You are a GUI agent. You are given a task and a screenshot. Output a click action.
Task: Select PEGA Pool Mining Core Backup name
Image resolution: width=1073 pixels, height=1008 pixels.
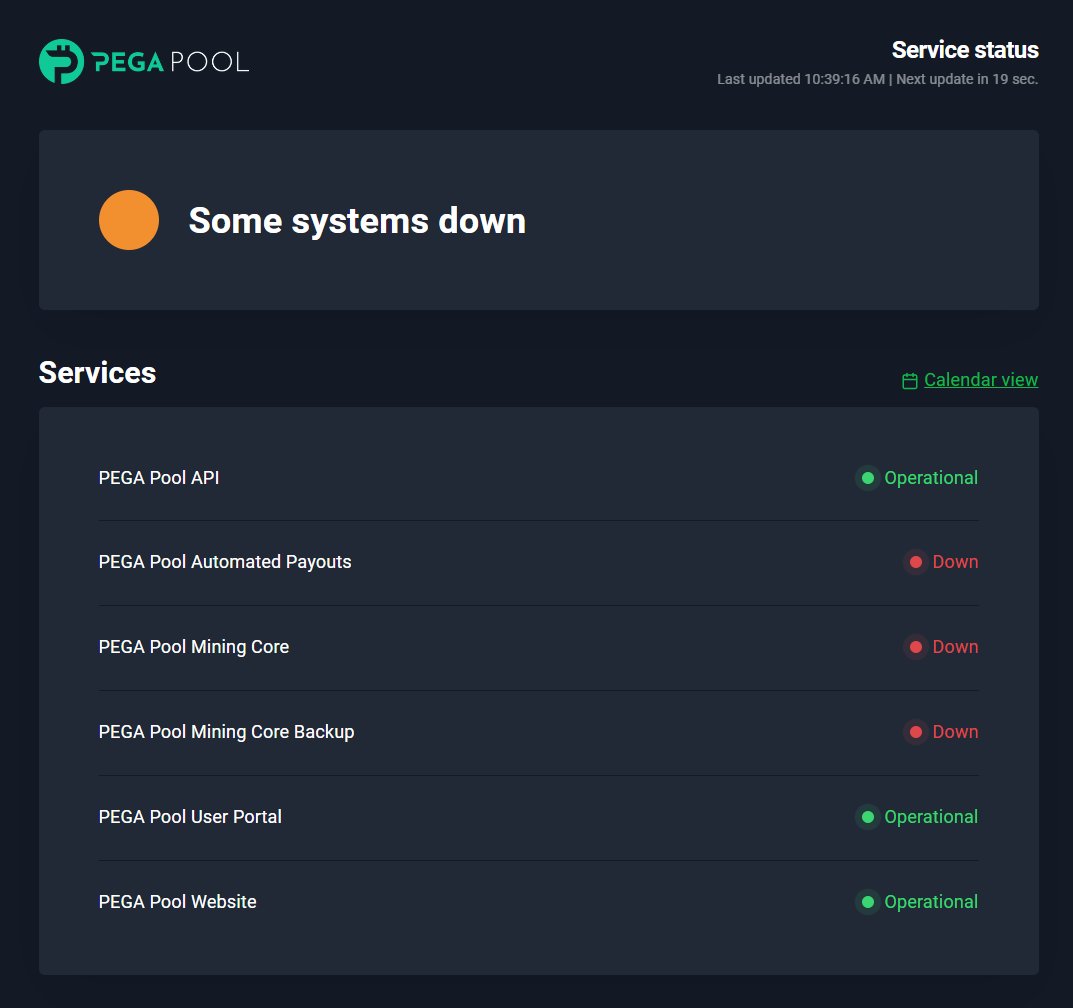pos(227,732)
